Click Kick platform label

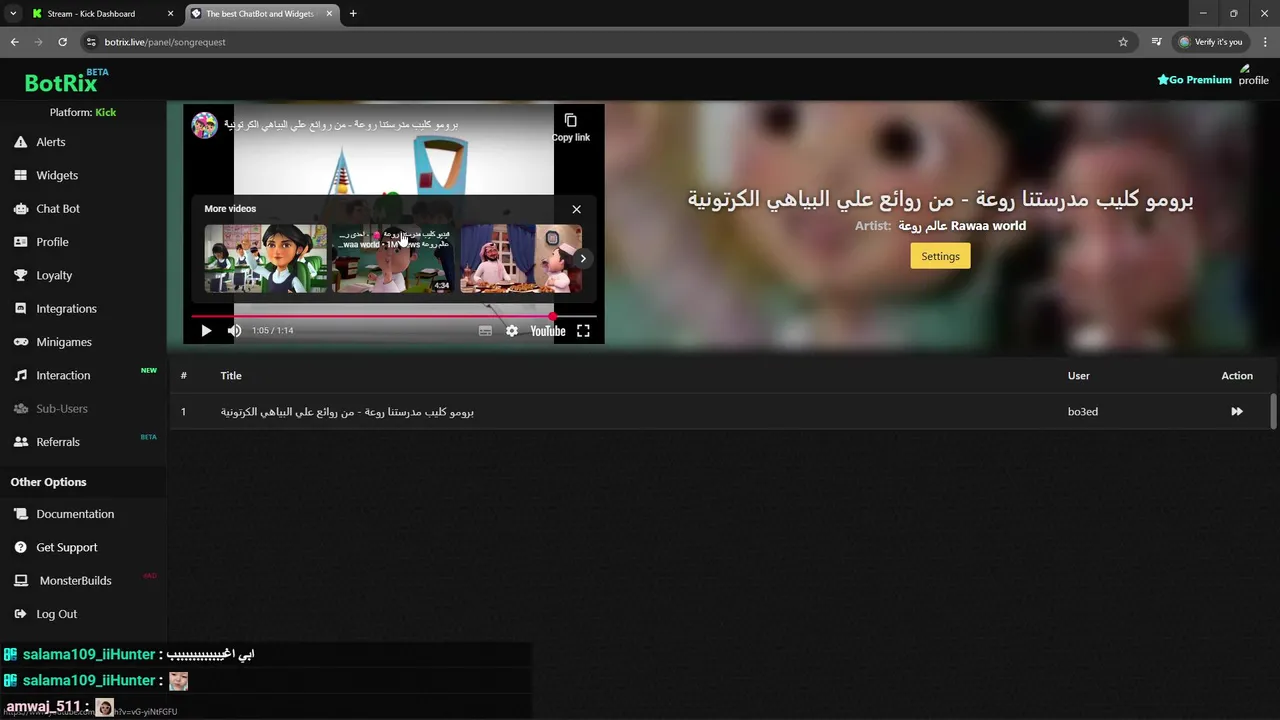pos(105,112)
